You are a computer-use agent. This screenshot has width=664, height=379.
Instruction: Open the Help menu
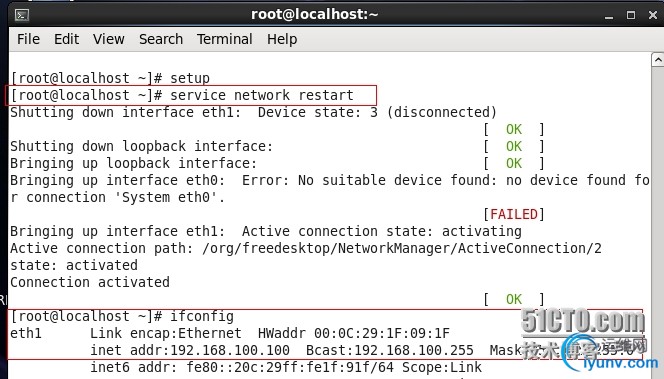[x=282, y=39]
